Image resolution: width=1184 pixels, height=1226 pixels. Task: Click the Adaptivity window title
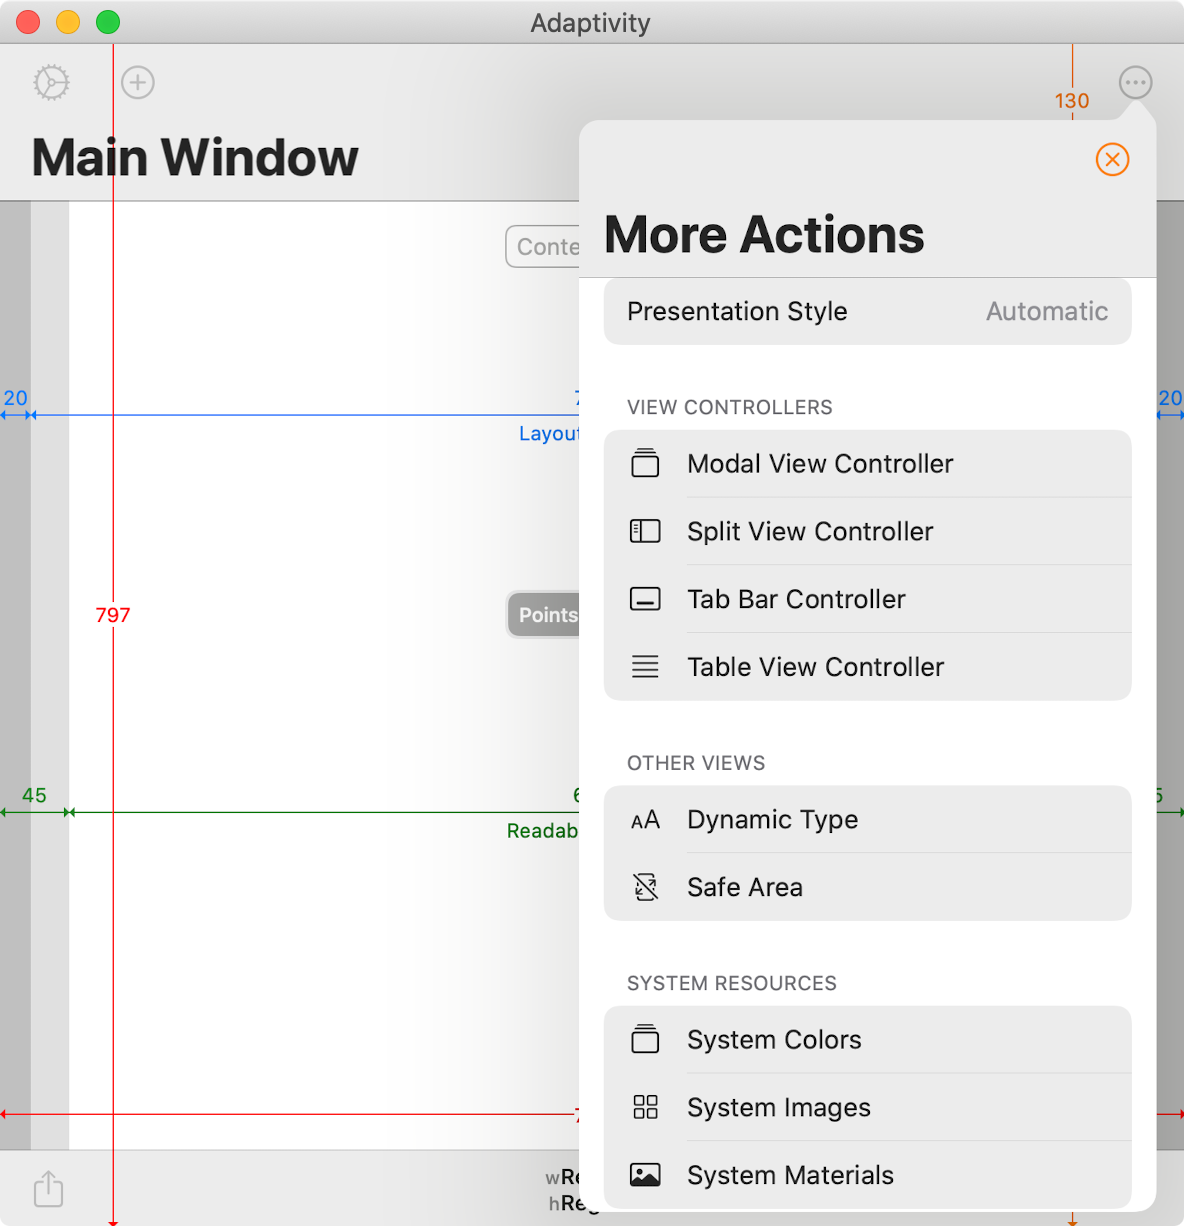[x=590, y=23]
